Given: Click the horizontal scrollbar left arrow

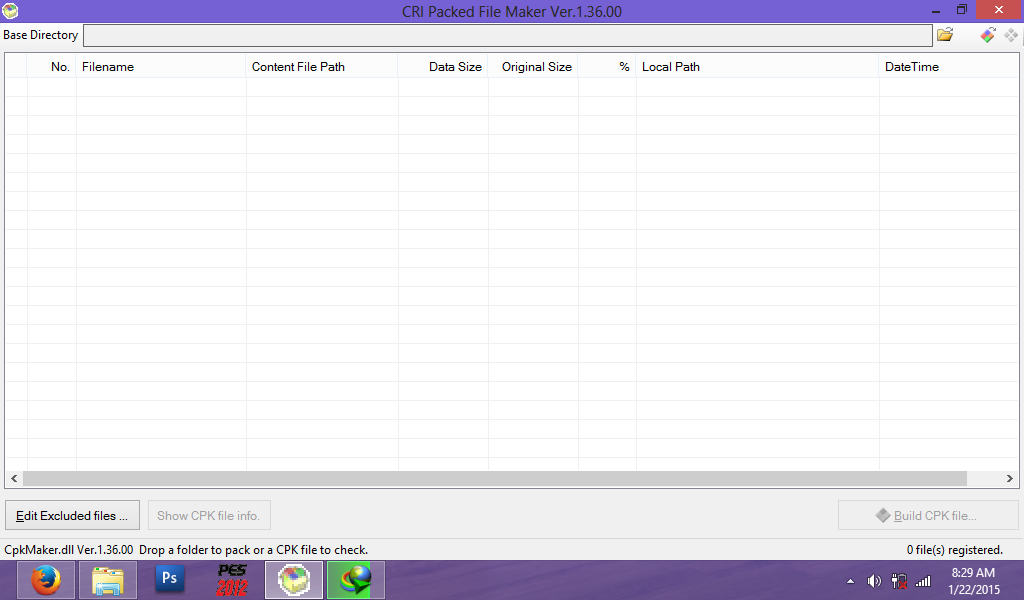Looking at the screenshot, I should pyautogui.click(x=14, y=479).
